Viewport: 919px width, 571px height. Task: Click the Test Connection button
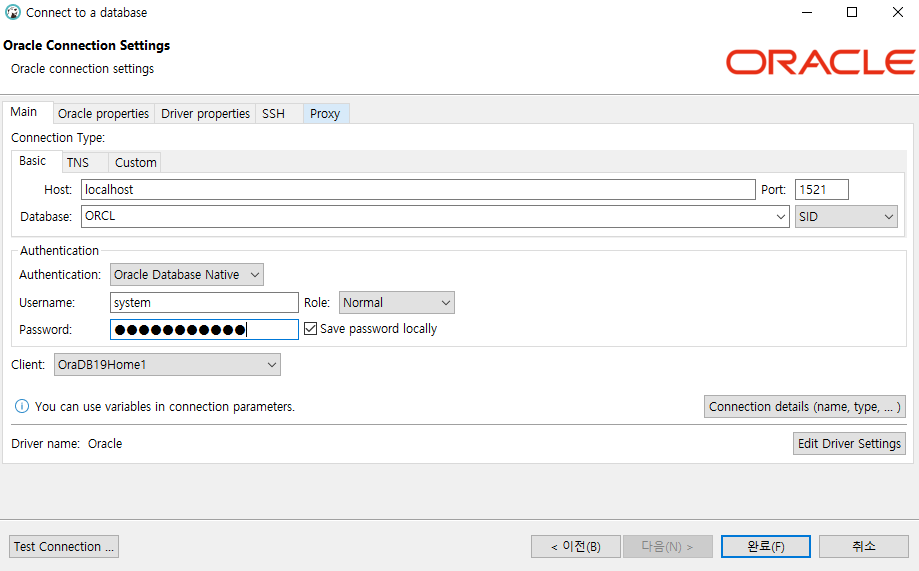point(64,546)
